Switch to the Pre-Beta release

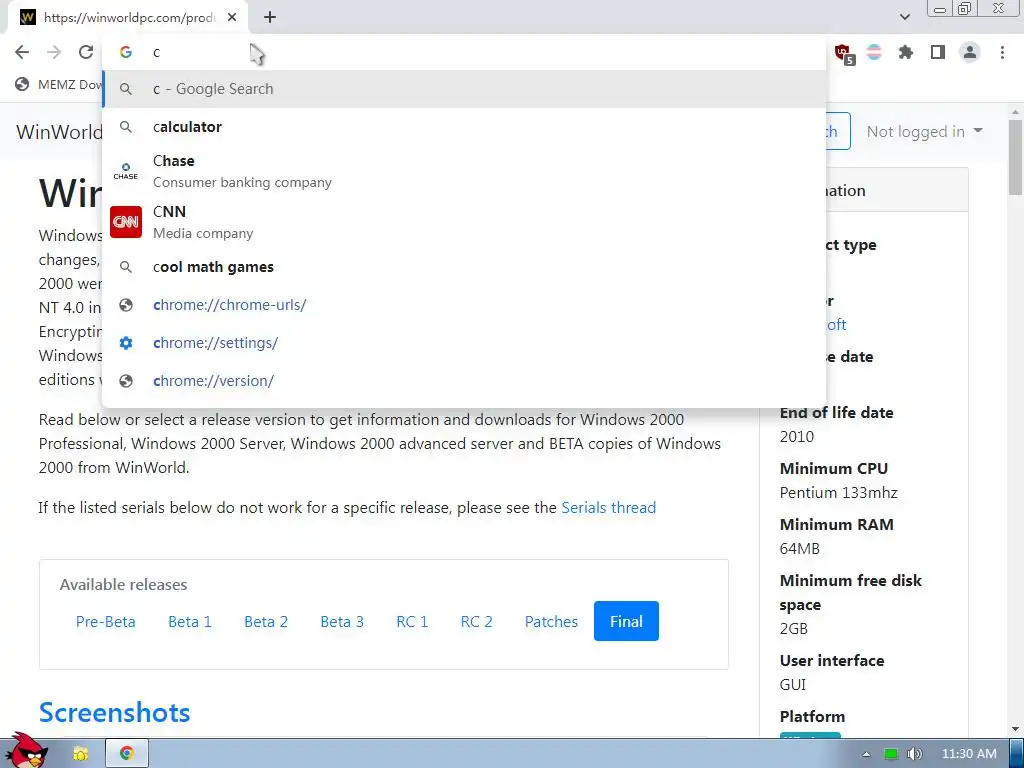[x=105, y=621]
